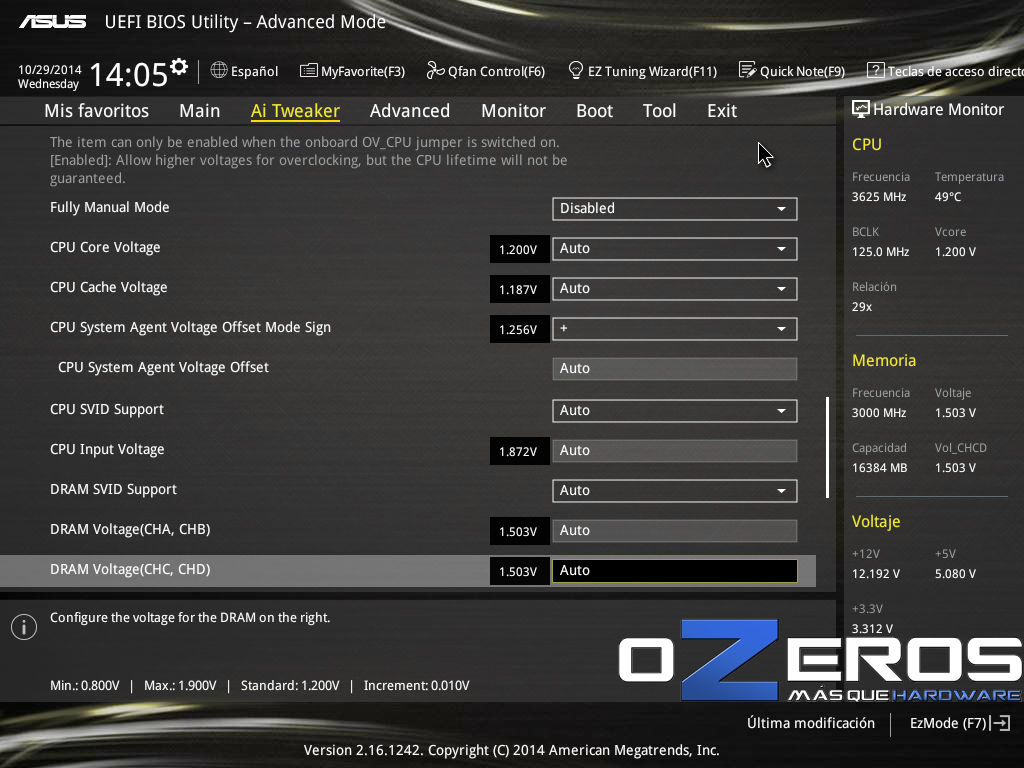Viewport: 1024px width, 768px height.
Task: Open the Fully Manual Mode dropdown
Action: [675, 209]
